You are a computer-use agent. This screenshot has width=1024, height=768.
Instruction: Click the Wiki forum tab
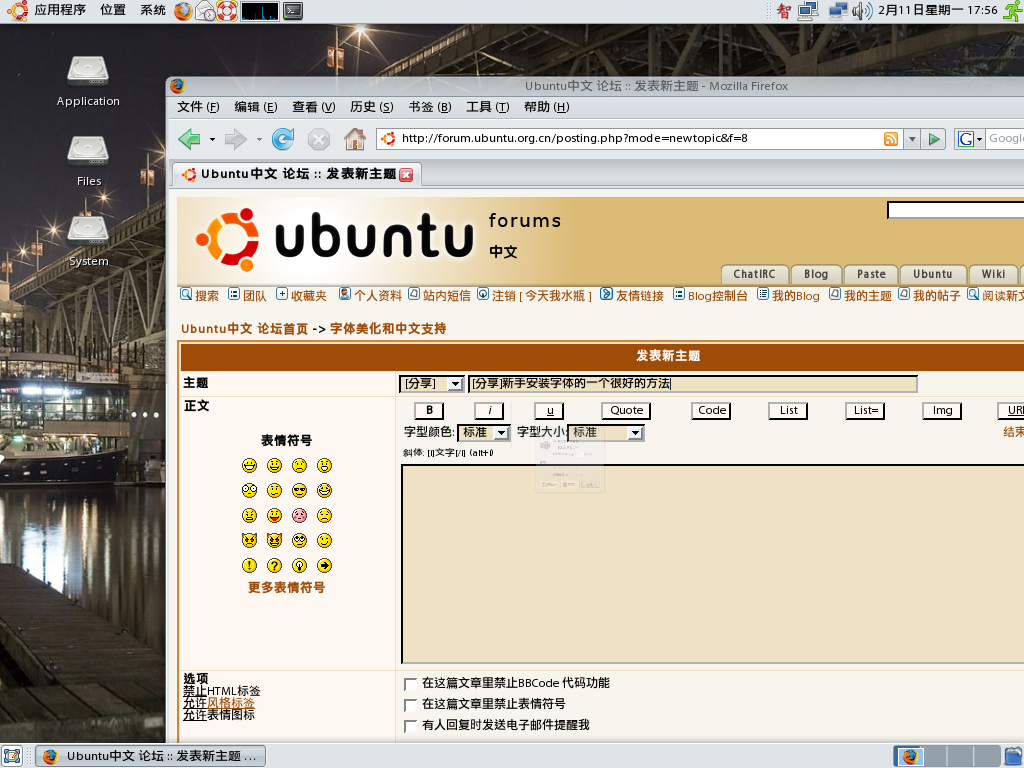pos(993,274)
